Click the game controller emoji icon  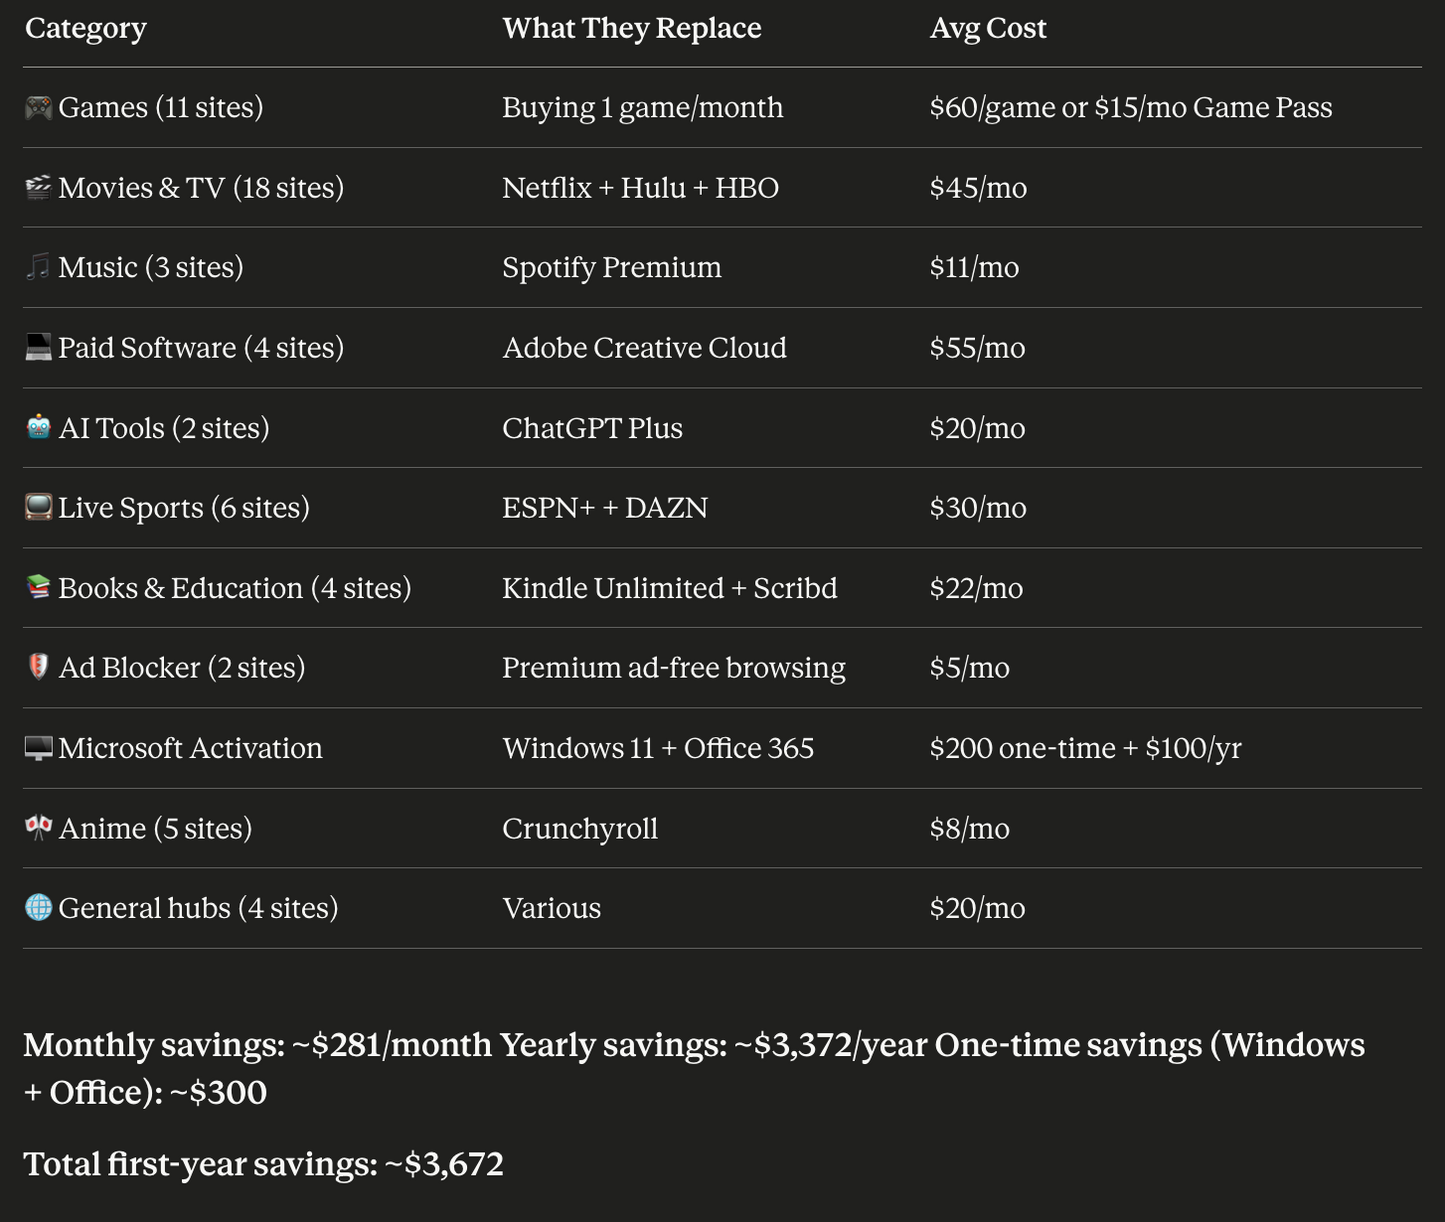click(x=38, y=107)
